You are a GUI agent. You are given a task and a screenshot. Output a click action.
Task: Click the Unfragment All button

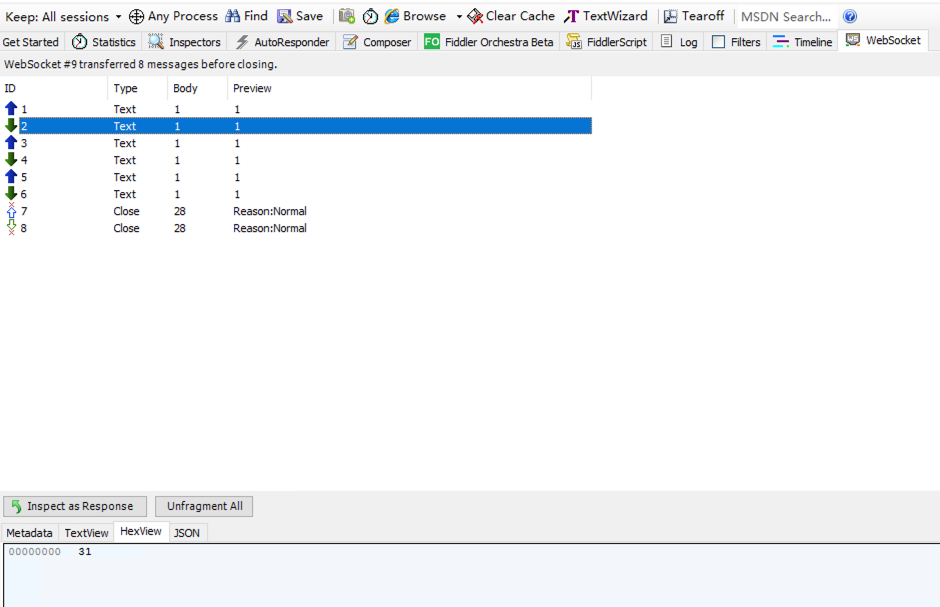click(204, 506)
